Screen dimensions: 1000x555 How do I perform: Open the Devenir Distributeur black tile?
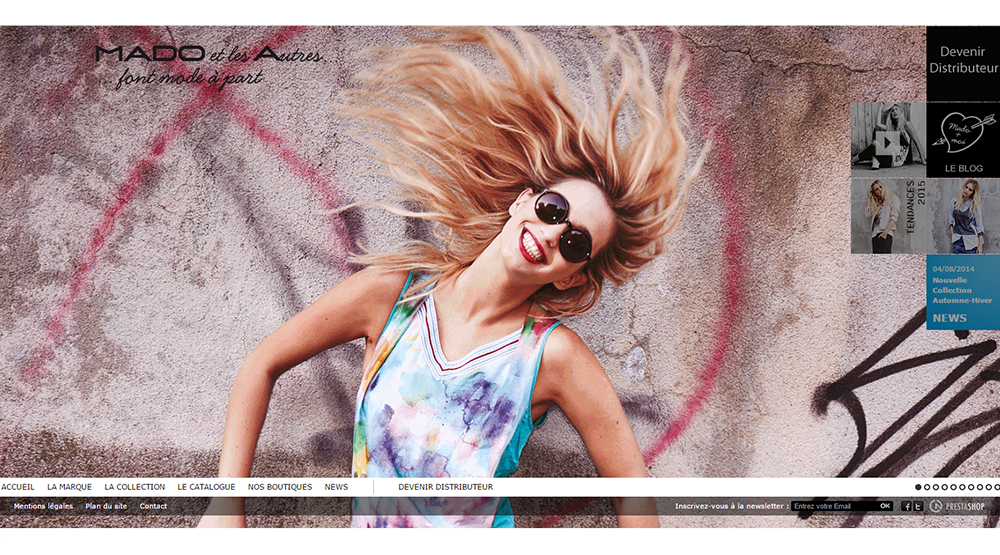pyautogui.click(x=963, y=63)
